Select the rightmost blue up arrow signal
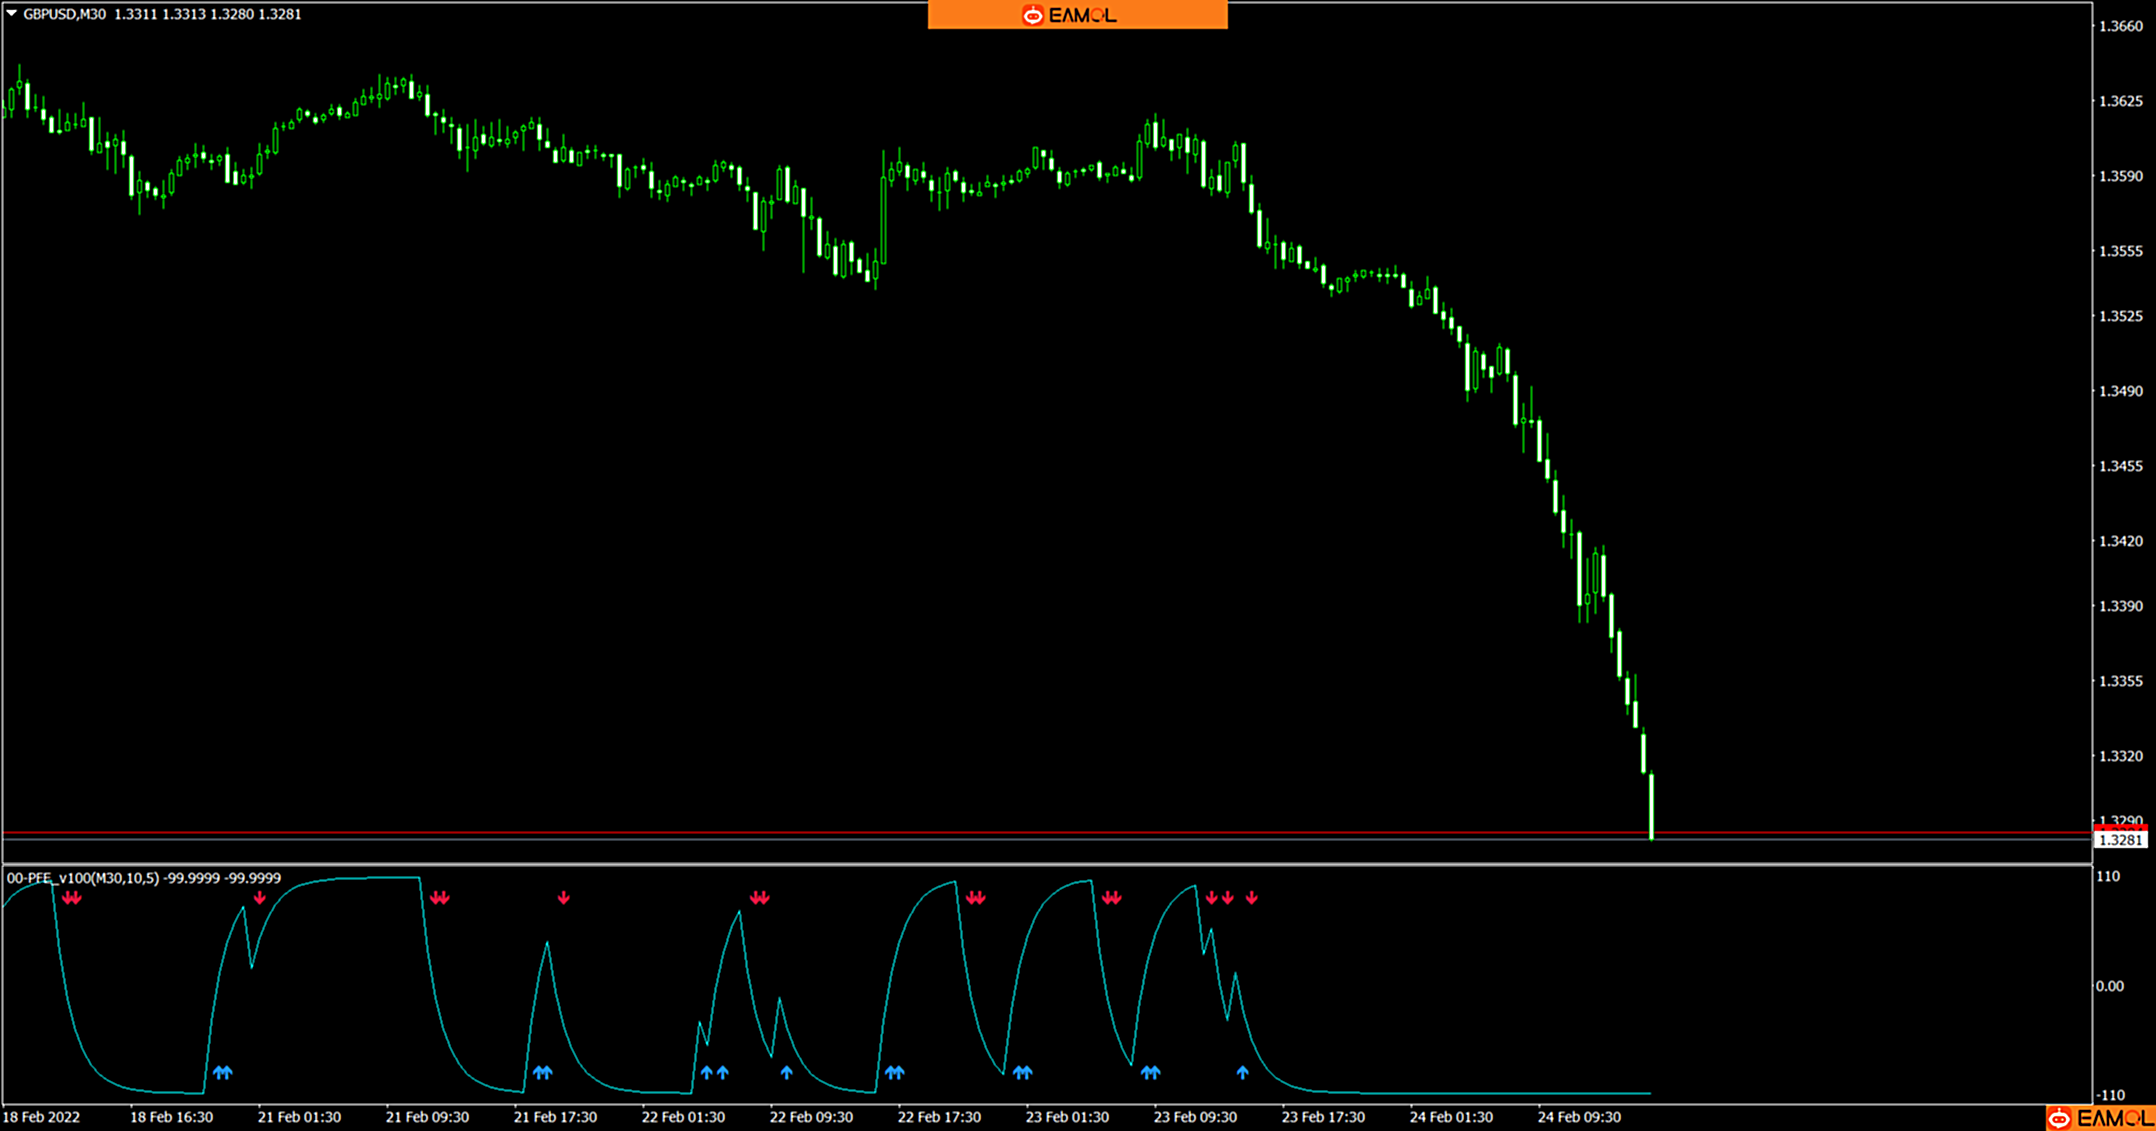The height and width of the screenshot is (1131, 2156). click(x=1242, y=1073)
